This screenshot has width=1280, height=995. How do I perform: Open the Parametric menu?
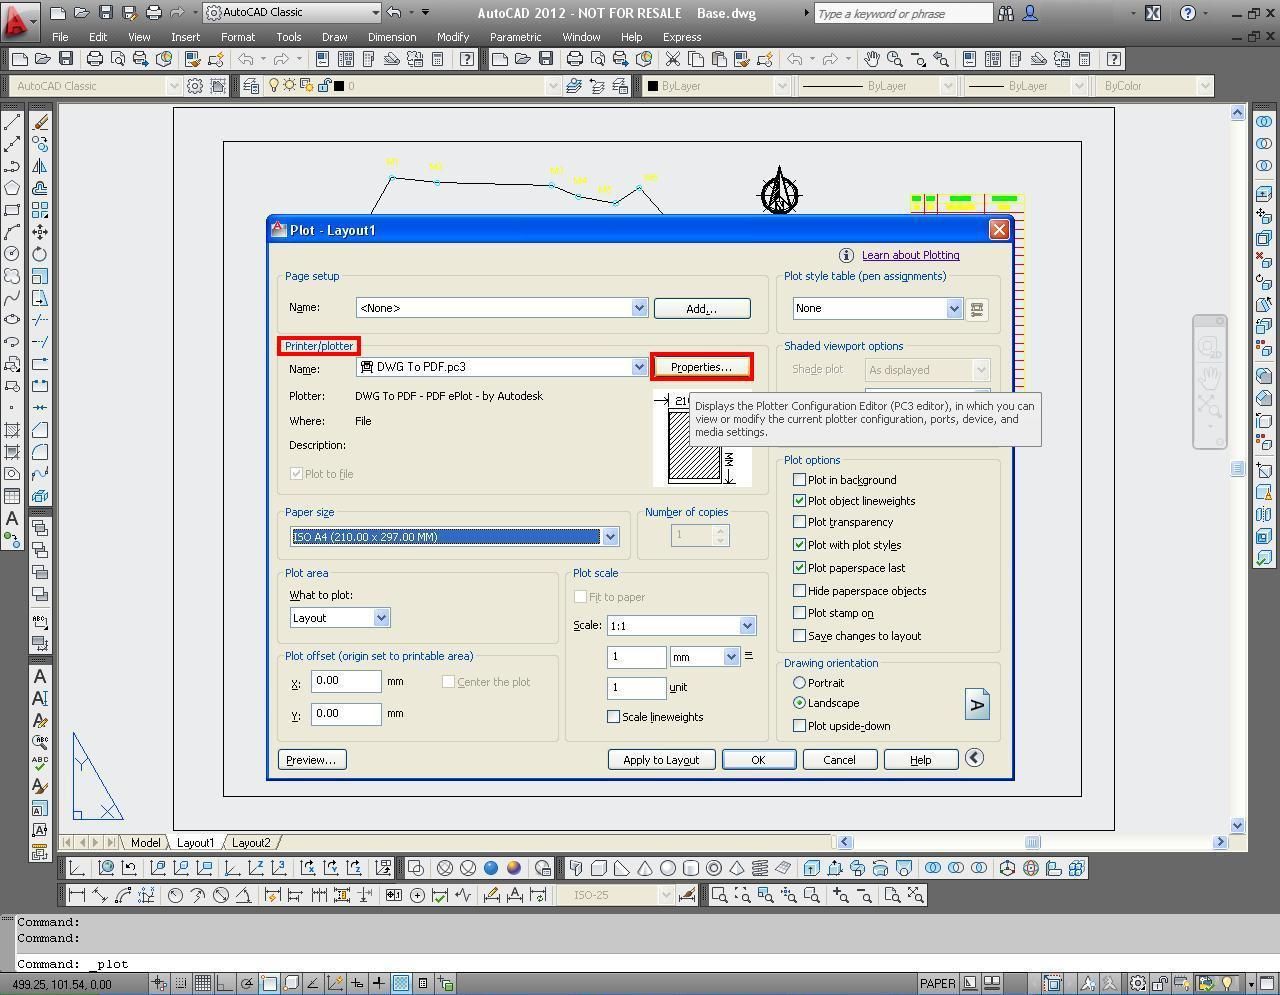click(516, 37)
